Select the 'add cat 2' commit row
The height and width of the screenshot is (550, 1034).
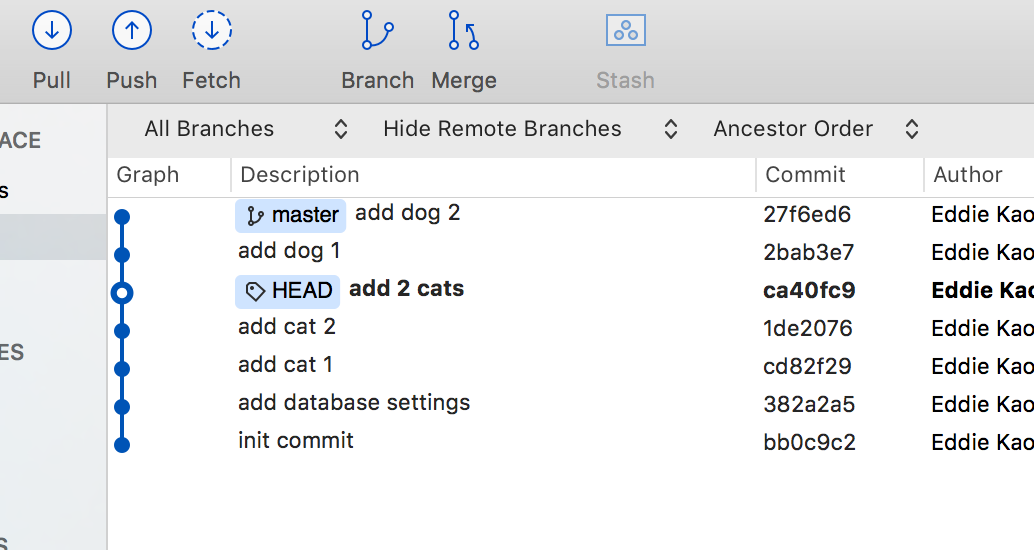pyautogui.click(x=287, y=327)
